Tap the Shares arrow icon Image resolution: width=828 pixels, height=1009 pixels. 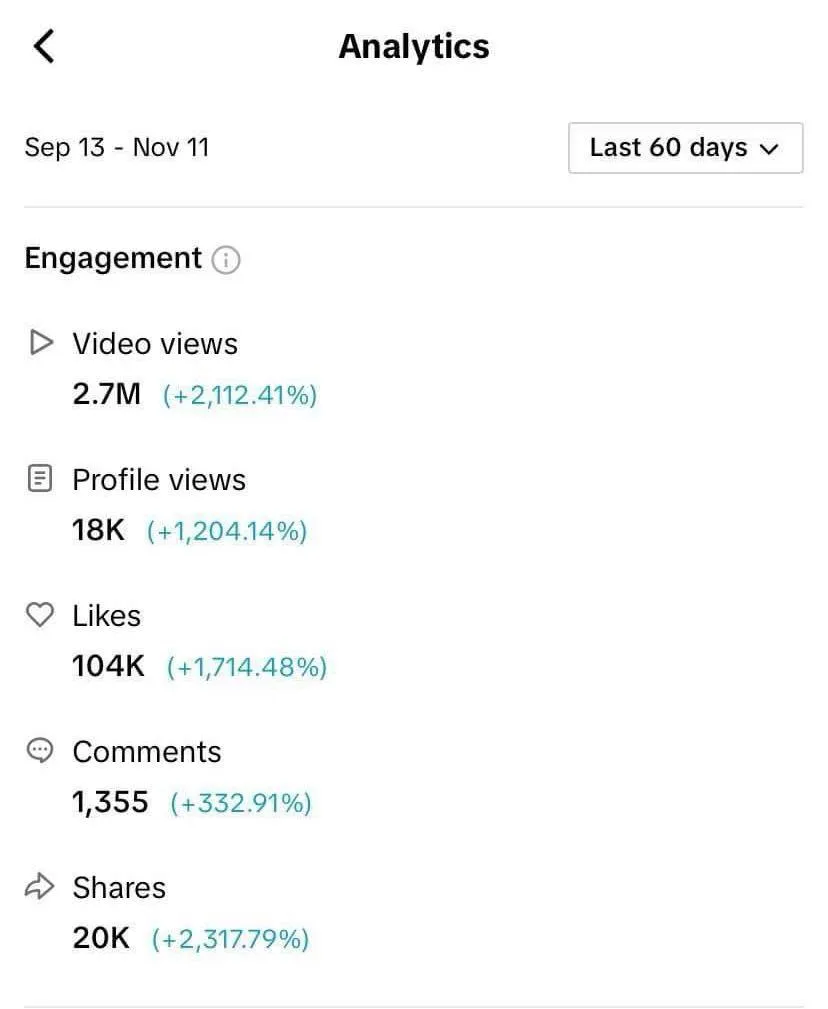[x=39, y=886]
